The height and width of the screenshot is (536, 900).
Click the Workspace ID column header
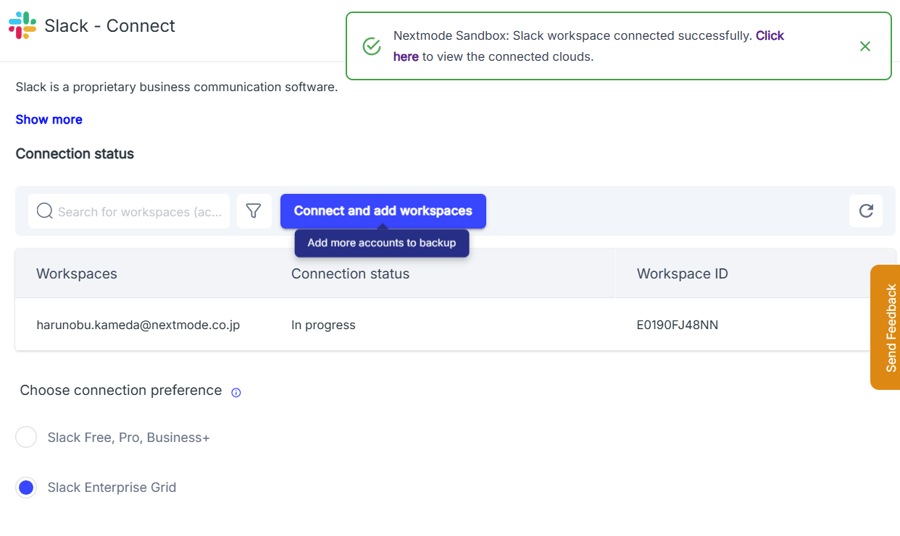(682, 274)
